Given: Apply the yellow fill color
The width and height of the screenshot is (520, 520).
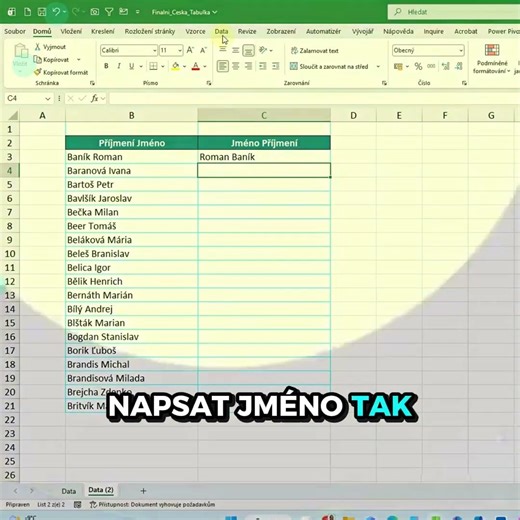Looking at the screenshot, I should pos(176,66).
